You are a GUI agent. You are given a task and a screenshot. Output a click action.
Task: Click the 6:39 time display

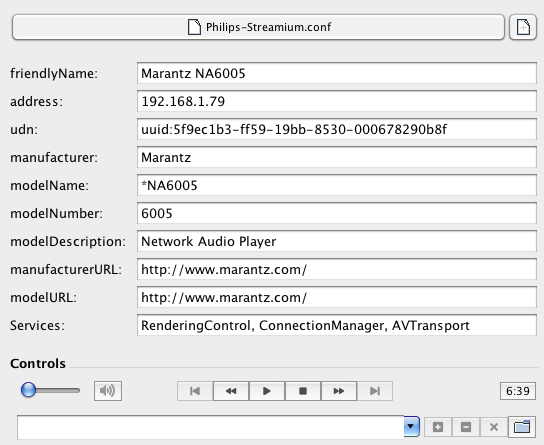pos(518,391)
